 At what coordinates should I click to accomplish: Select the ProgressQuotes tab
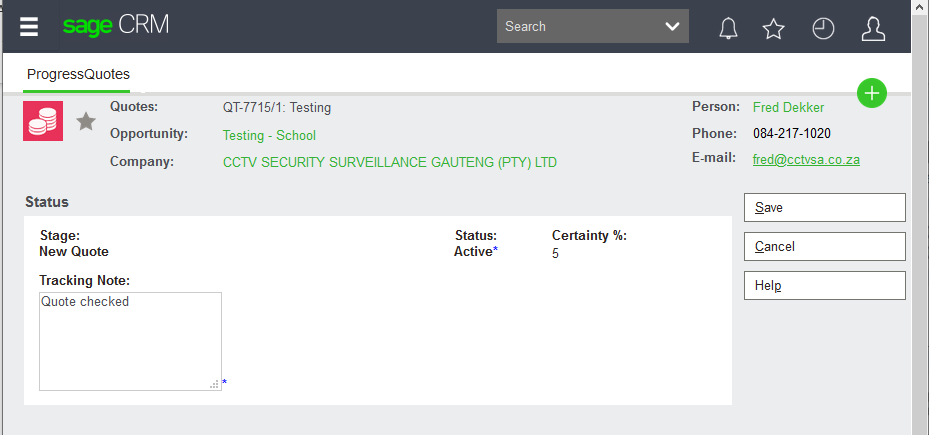click(x=78, y=74)
